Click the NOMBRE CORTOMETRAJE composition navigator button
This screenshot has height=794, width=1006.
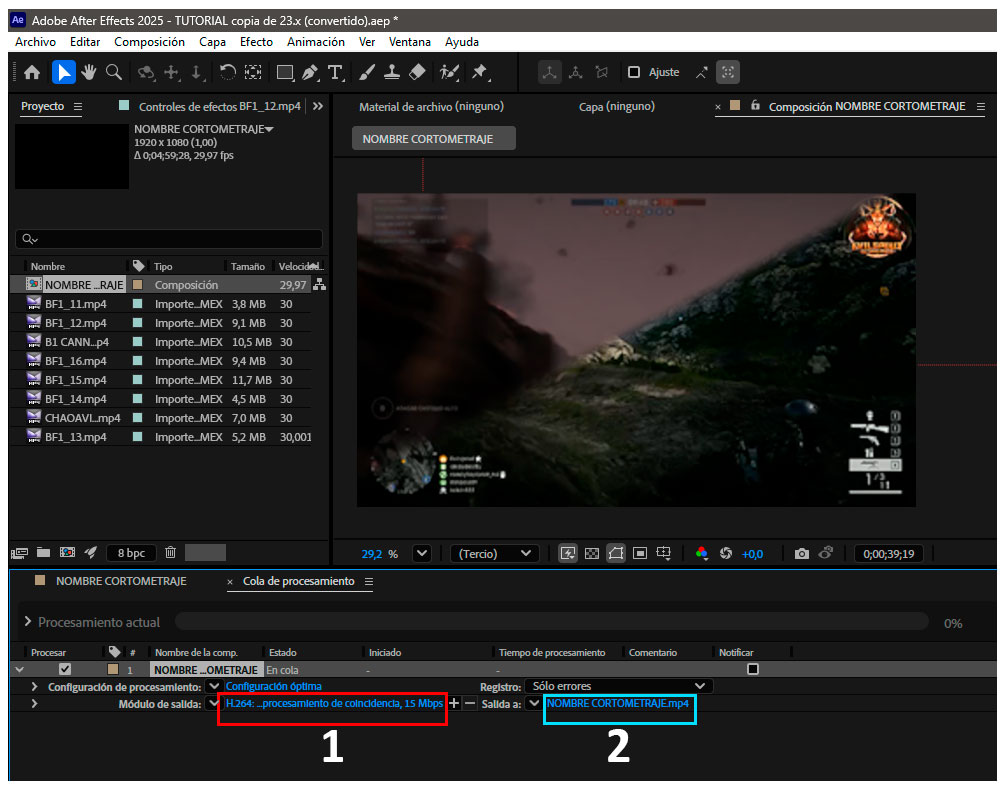[x=434, y=139]
